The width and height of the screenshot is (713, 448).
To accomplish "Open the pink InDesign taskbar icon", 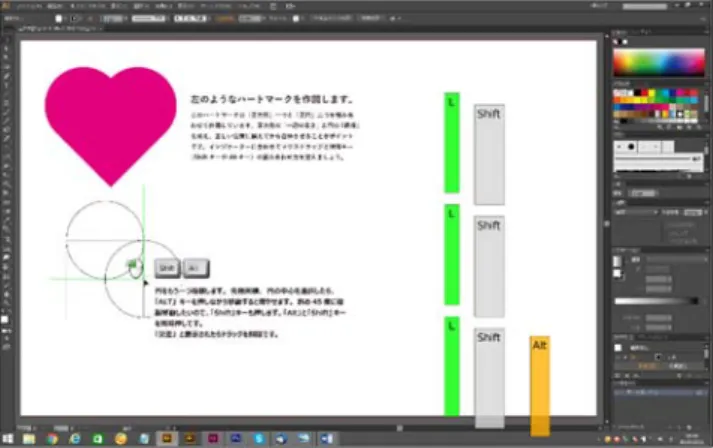I will (213, 439).
